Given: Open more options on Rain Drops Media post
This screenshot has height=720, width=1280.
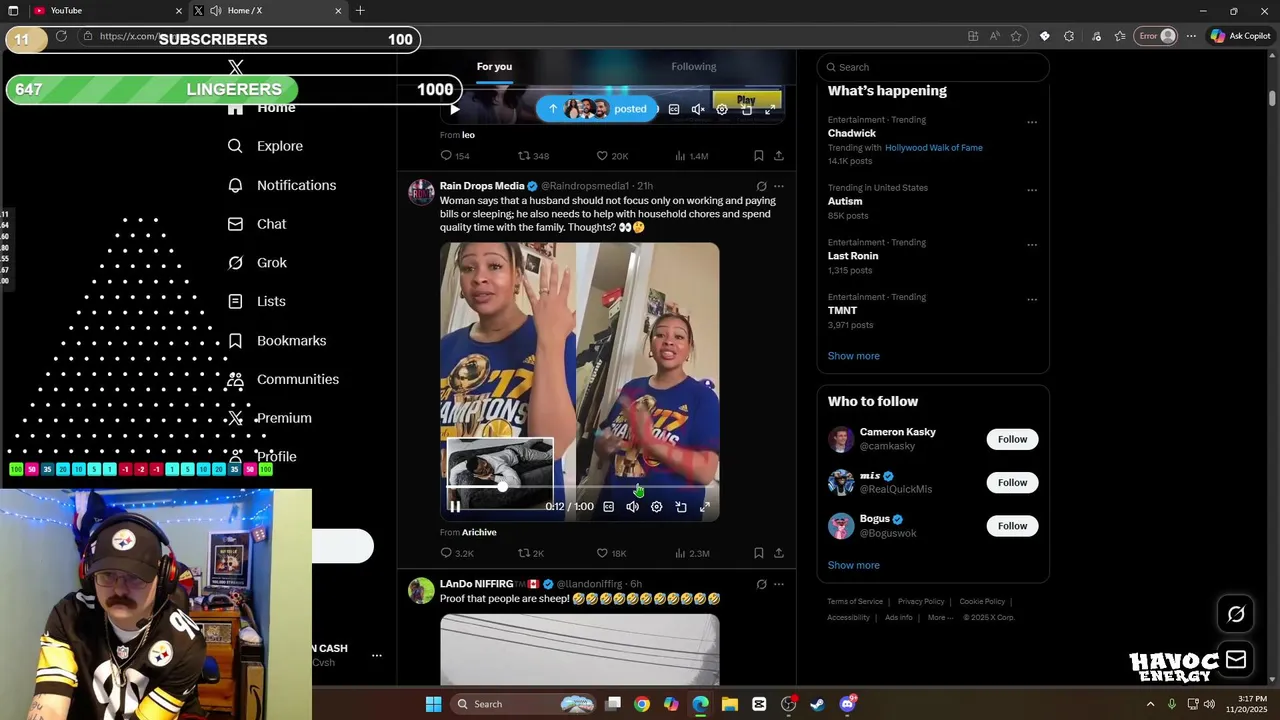Looking at the screenshot, I should [x=779, y=186].
